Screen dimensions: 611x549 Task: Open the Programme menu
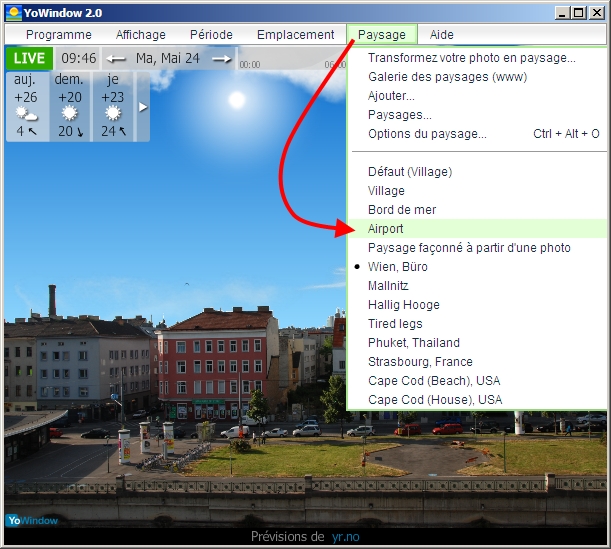tap(59, 35)
